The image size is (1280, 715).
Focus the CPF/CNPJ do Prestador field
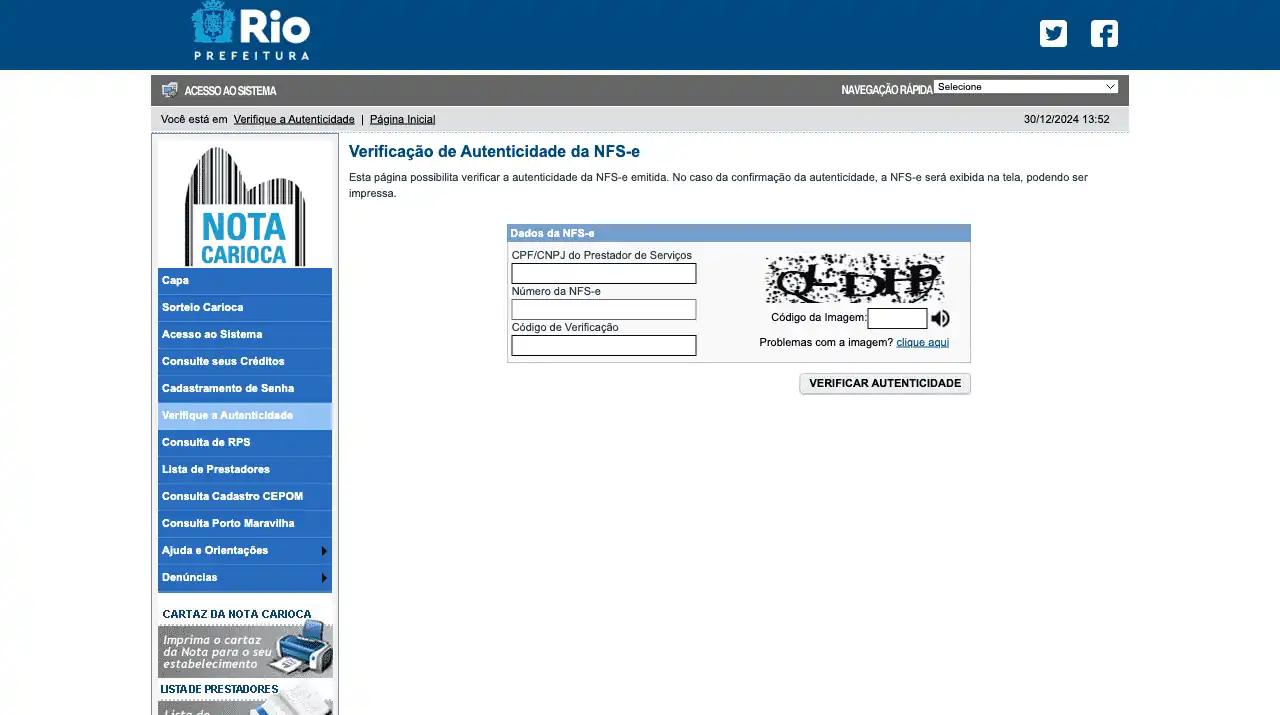[603, 274]
